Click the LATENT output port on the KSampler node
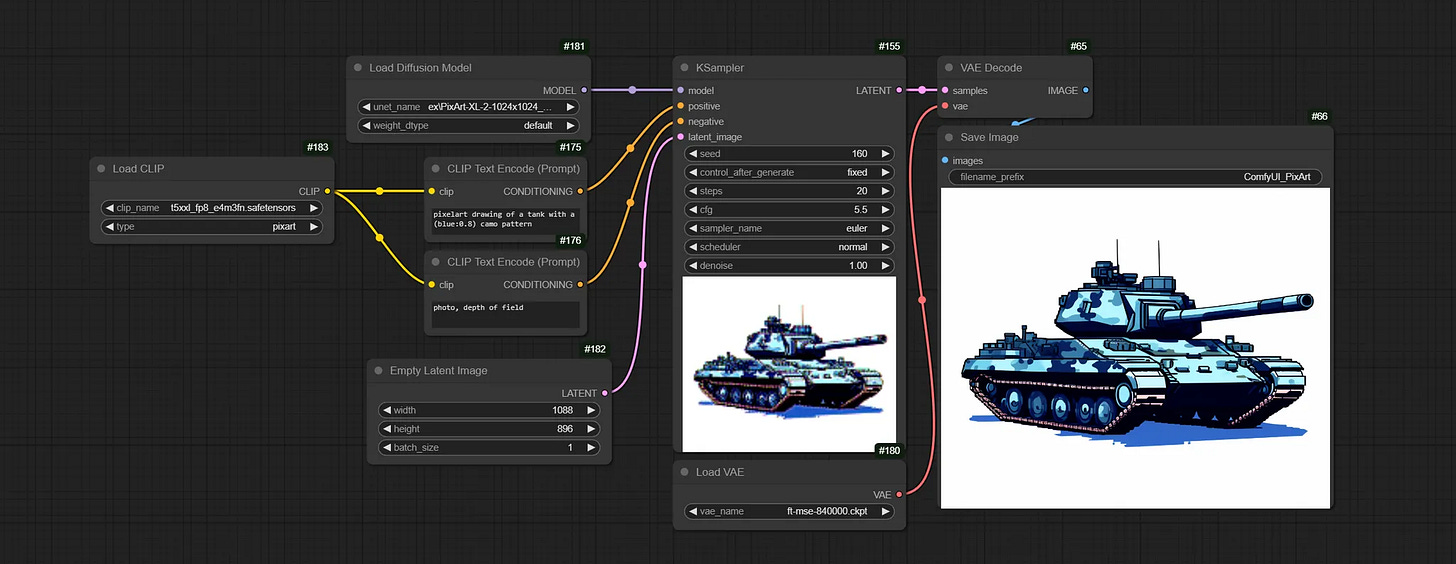Image resolution: width=1456 pixels, height=564 pixels. pyautogui.click(x=899, y=90)
